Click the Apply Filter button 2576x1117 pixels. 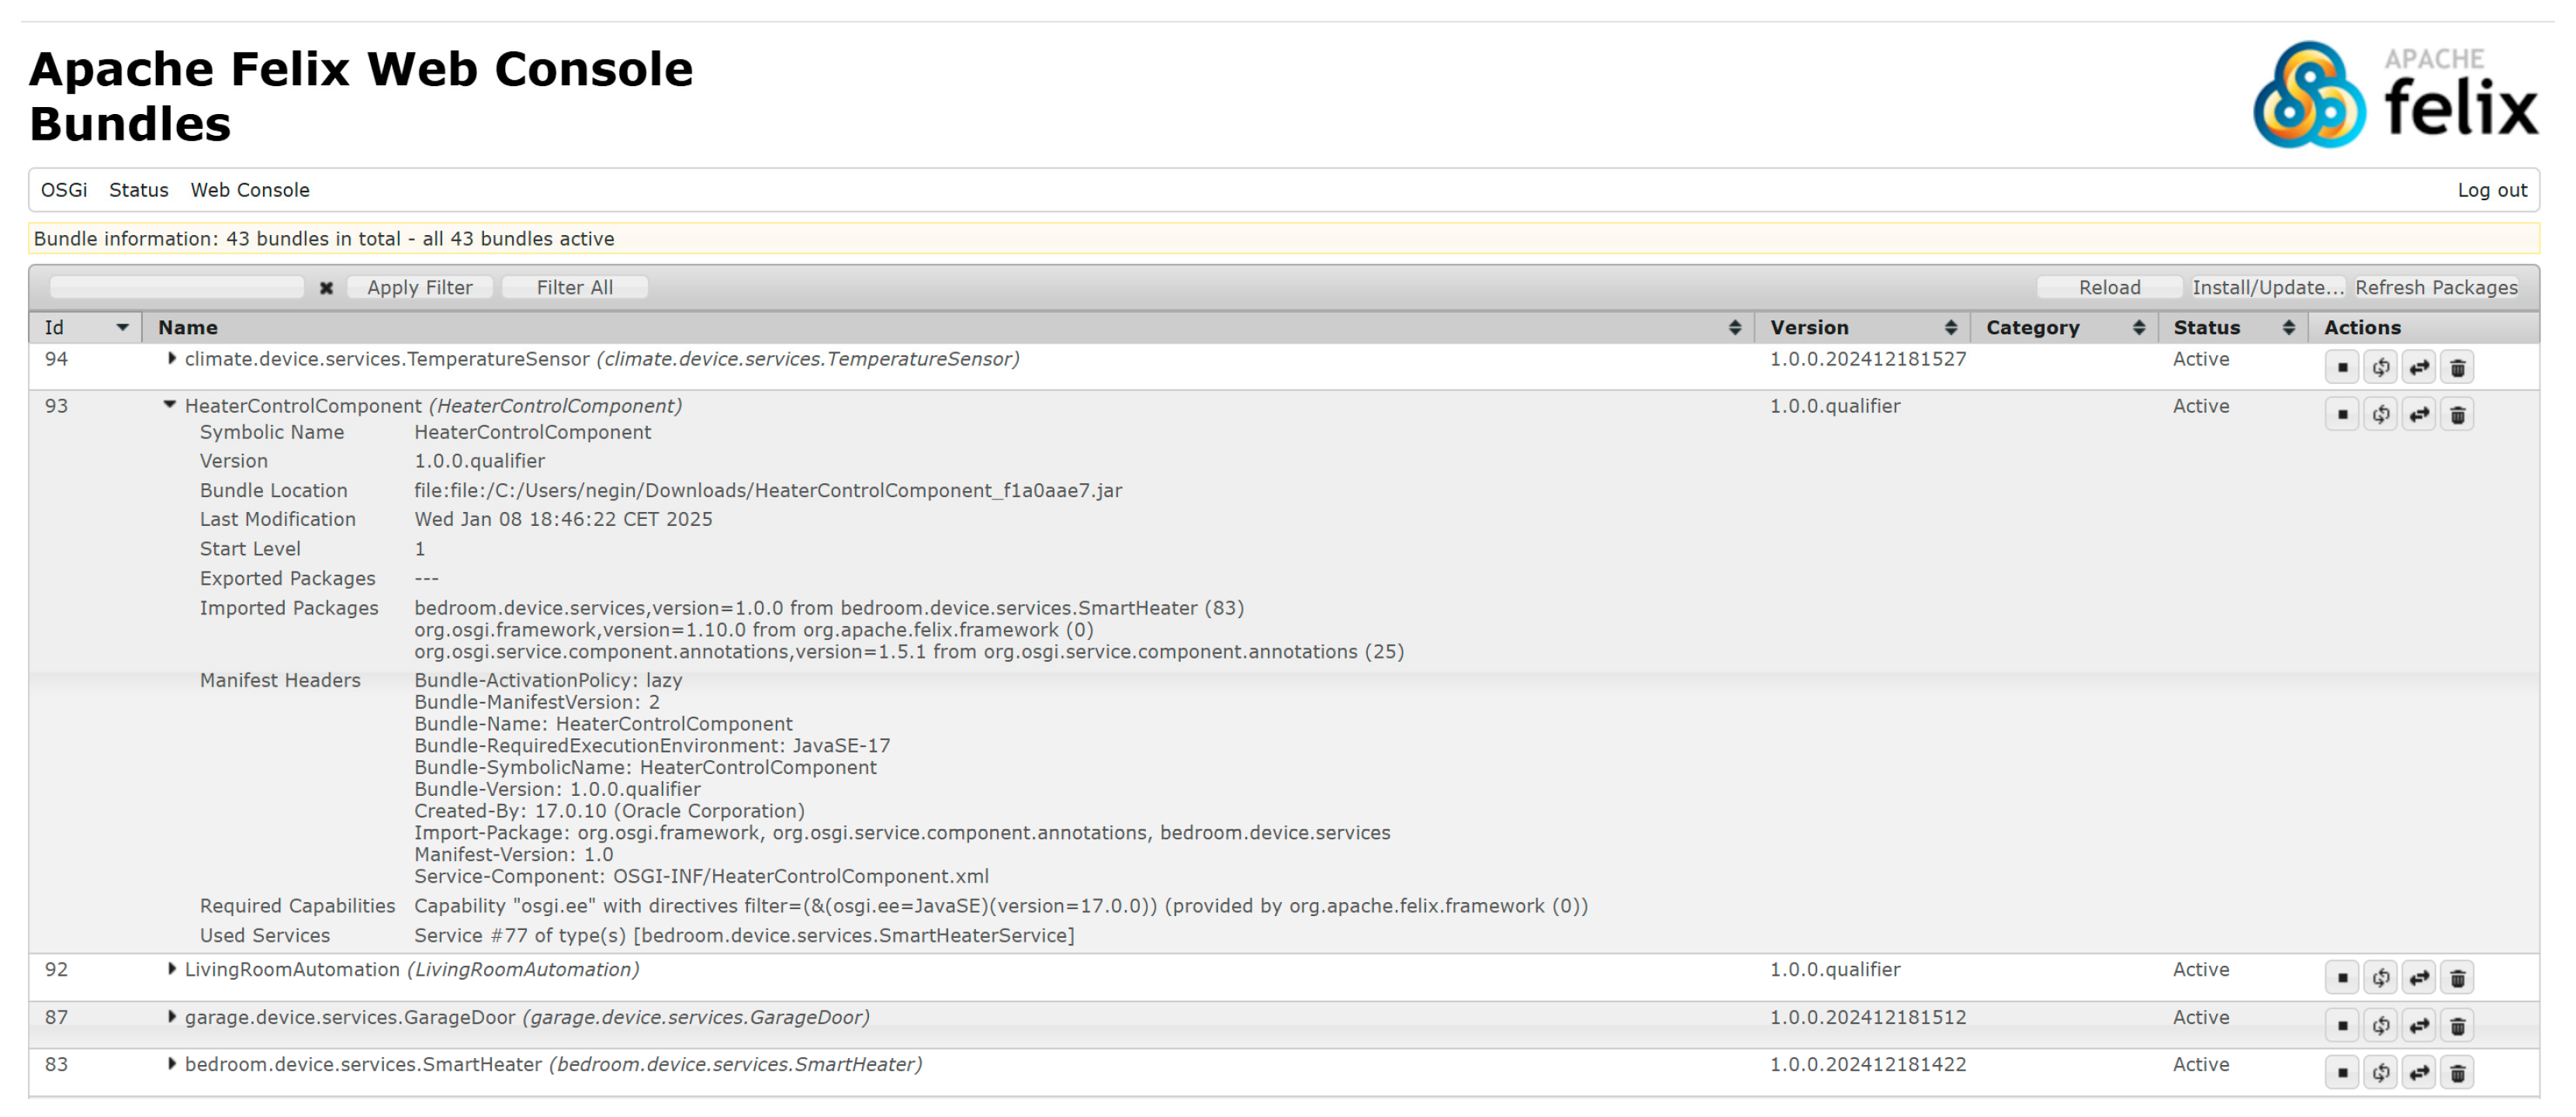coord(420,288)
